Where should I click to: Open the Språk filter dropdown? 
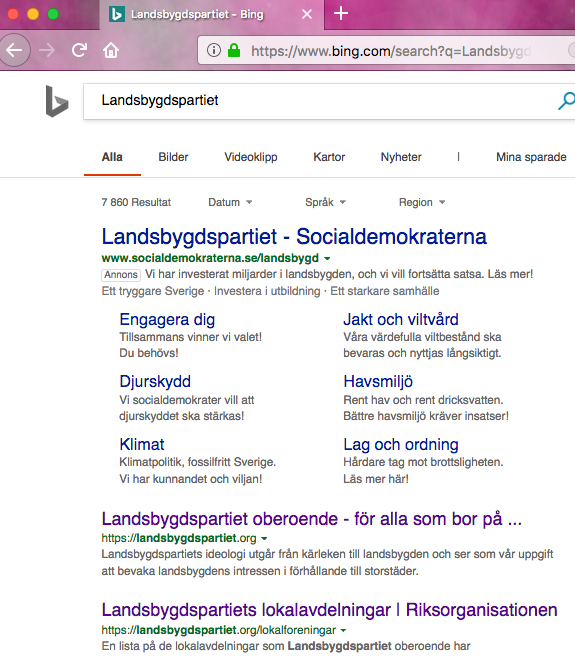coord(325,202)
